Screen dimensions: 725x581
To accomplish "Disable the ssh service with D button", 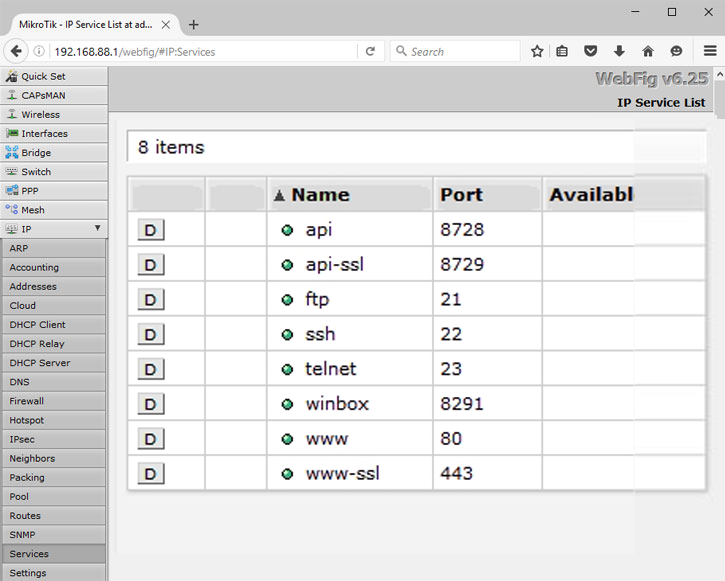I will point(151,334).
